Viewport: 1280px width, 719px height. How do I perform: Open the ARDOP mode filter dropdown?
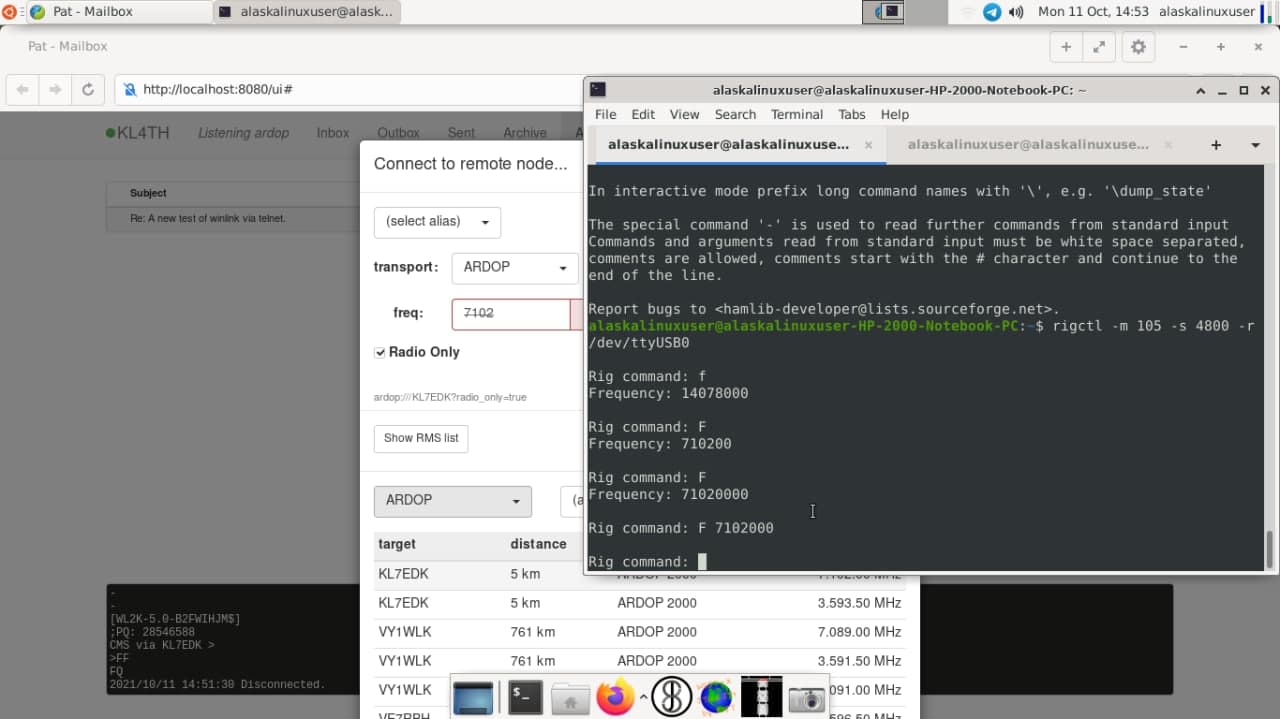point(452,500)
